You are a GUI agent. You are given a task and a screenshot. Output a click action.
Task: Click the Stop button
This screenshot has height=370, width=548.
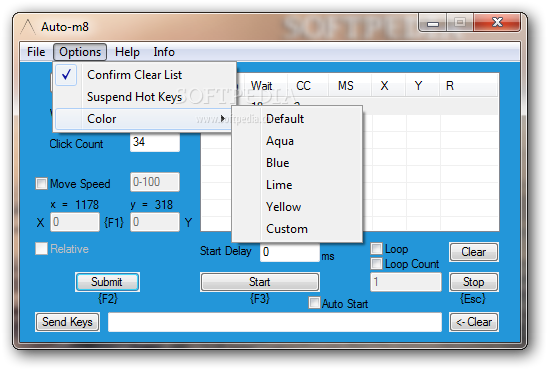tap(474, 282)
